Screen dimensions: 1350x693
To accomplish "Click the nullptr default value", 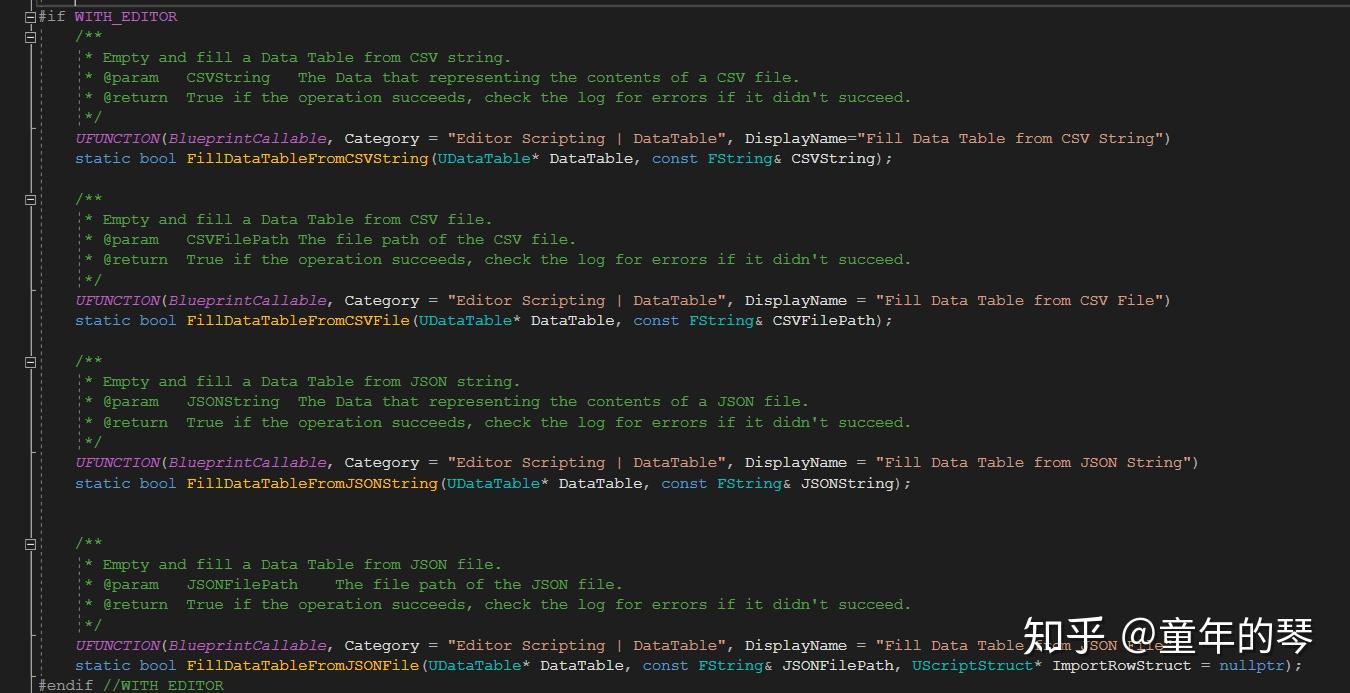I will pos(1252,665).
